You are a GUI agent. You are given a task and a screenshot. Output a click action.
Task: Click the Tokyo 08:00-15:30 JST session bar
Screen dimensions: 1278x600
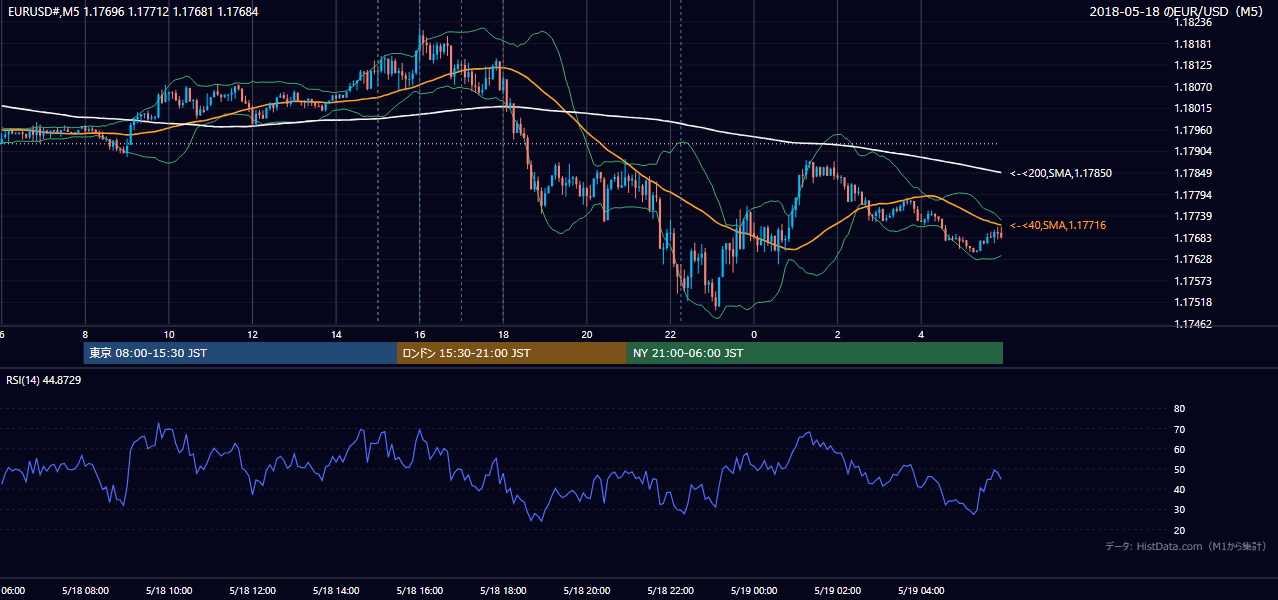pos(240,353)
